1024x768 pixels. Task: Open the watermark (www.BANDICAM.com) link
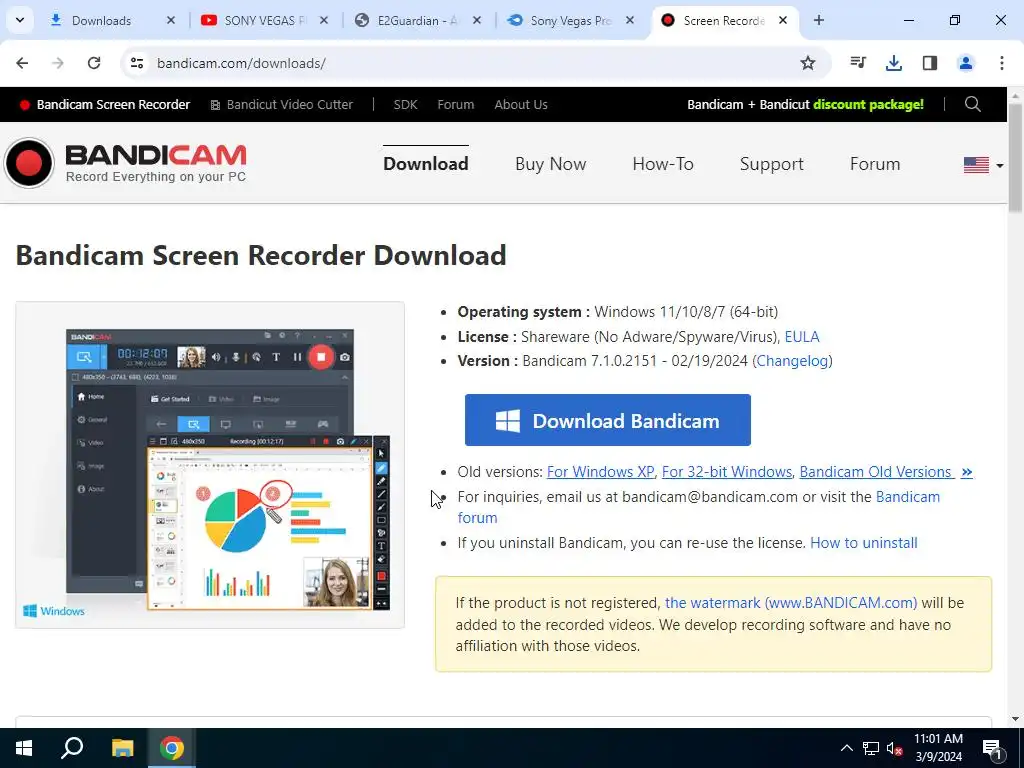(x=791, y=603)
